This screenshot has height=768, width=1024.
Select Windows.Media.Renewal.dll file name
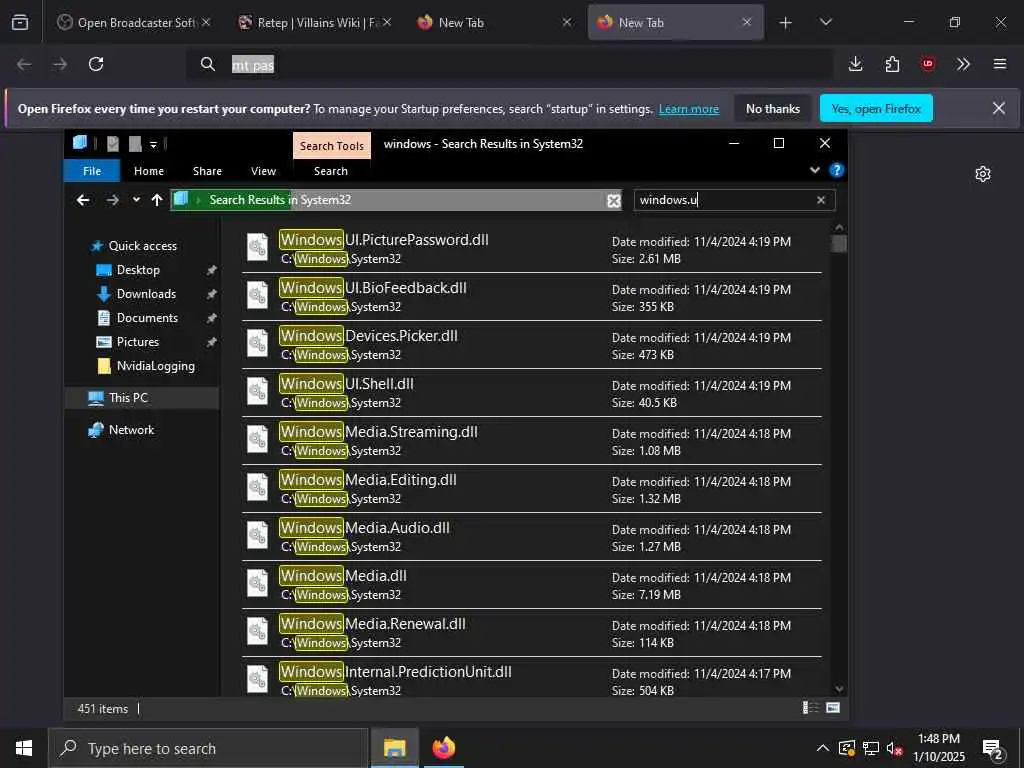point(372,623)
